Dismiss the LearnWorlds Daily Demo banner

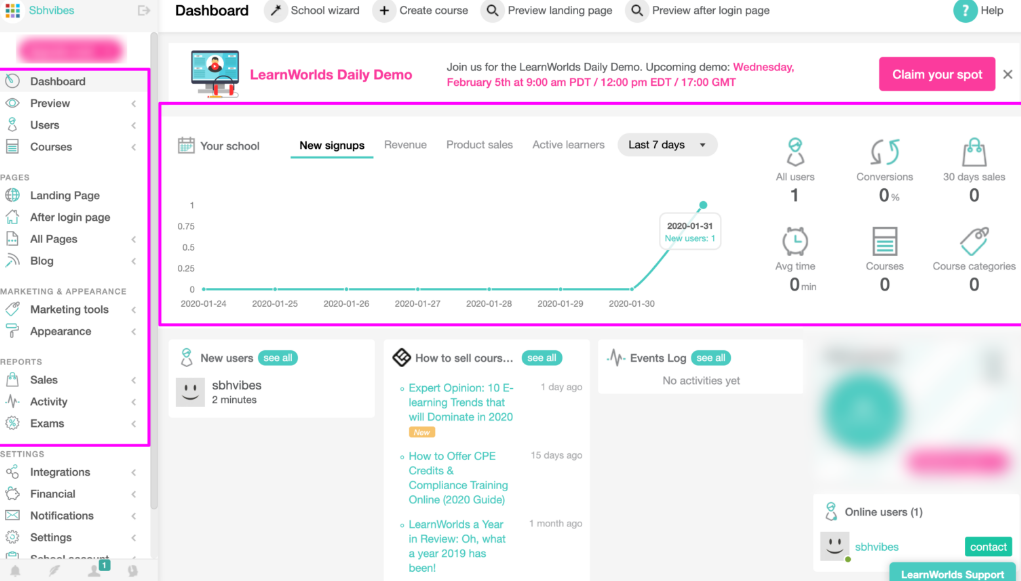(1007, 75)
